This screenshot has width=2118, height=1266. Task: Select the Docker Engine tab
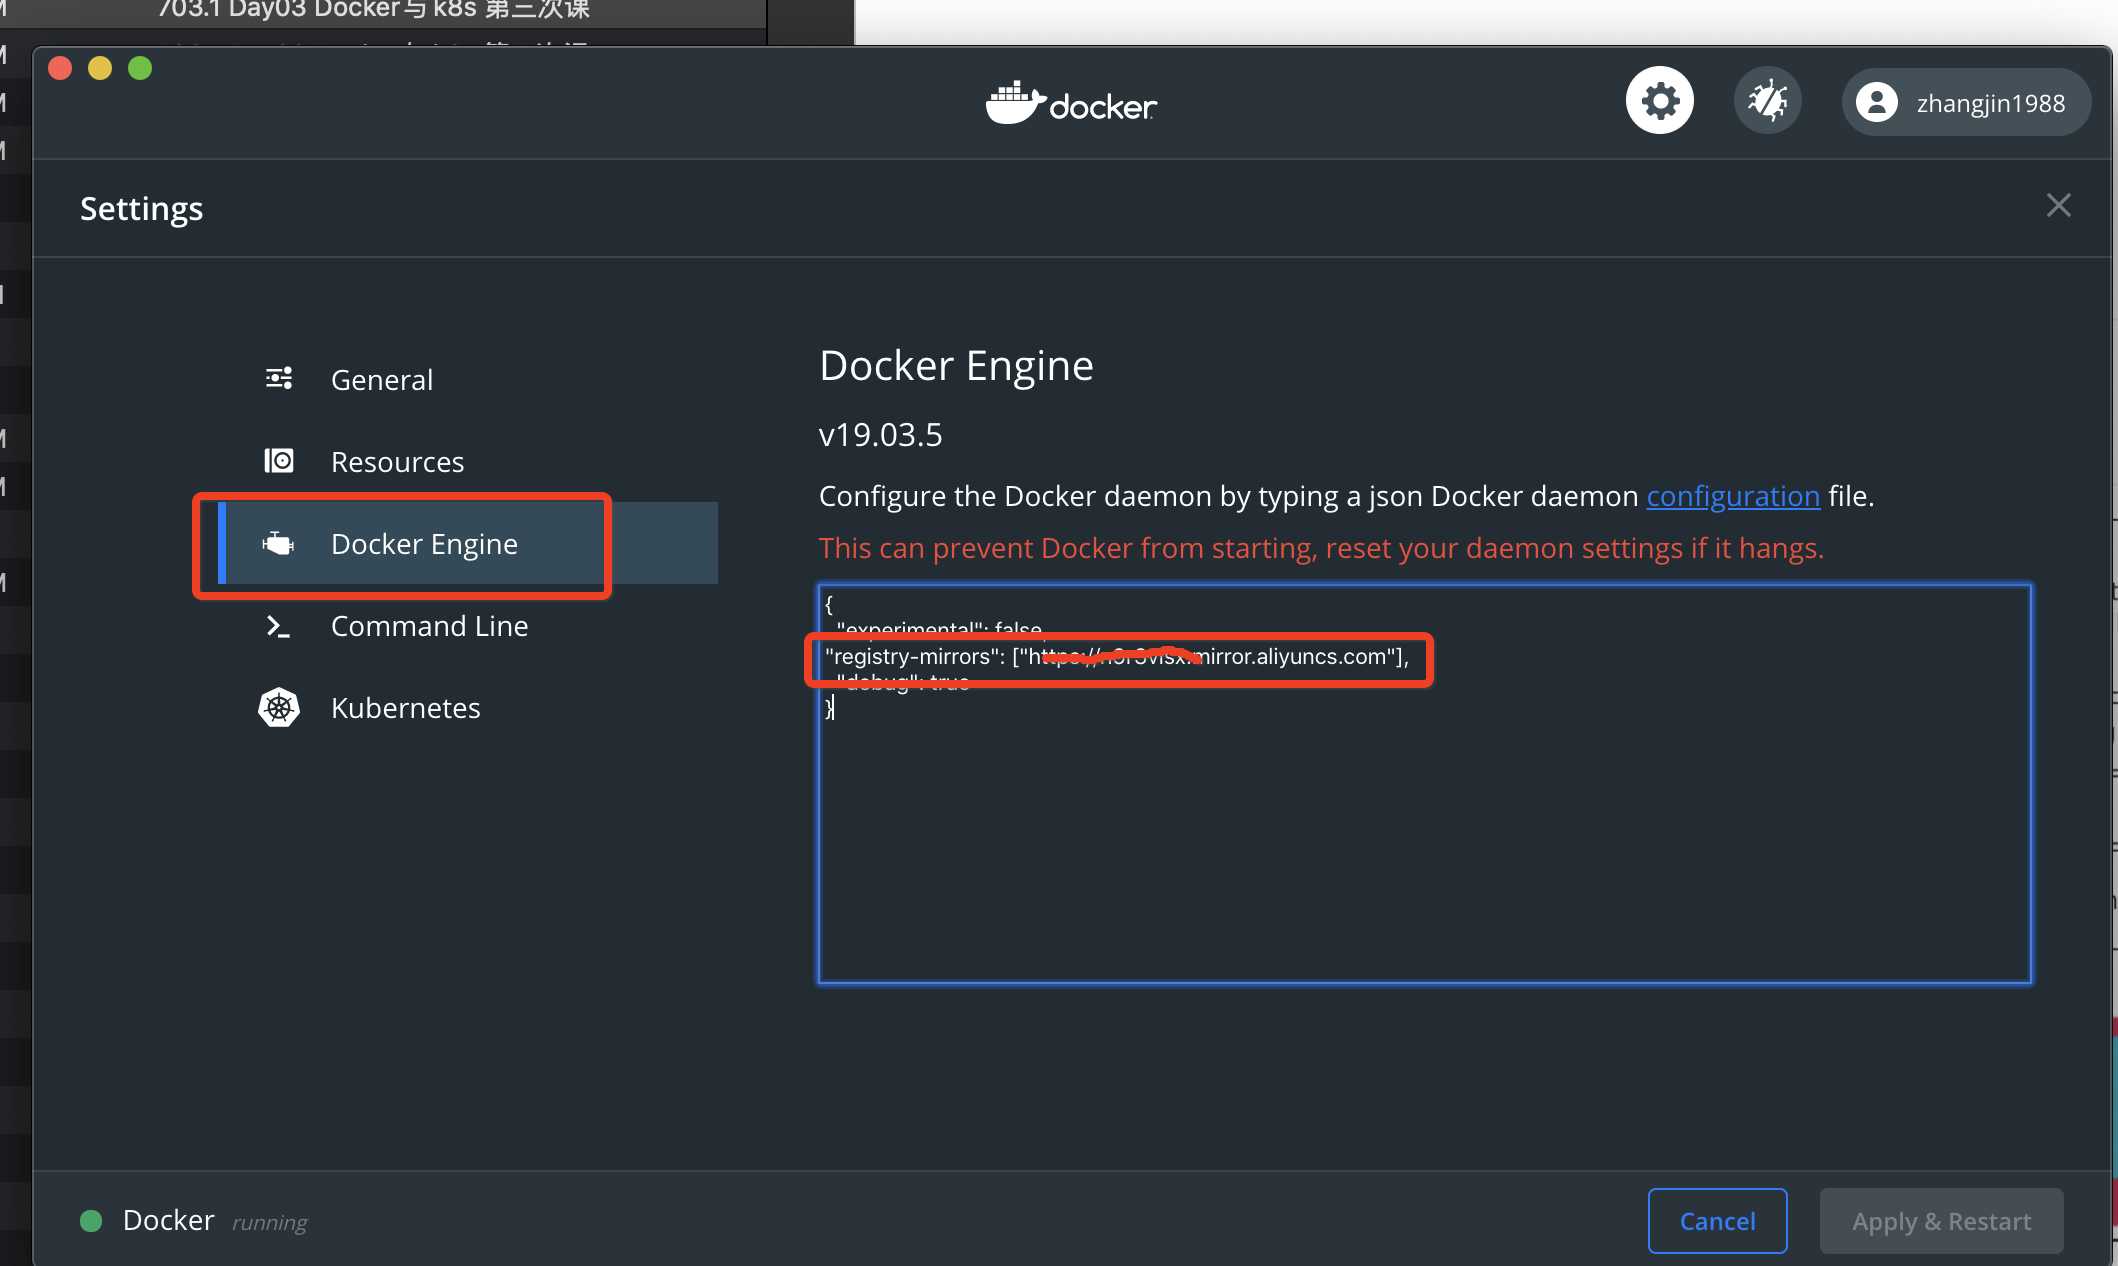point(468,544)
